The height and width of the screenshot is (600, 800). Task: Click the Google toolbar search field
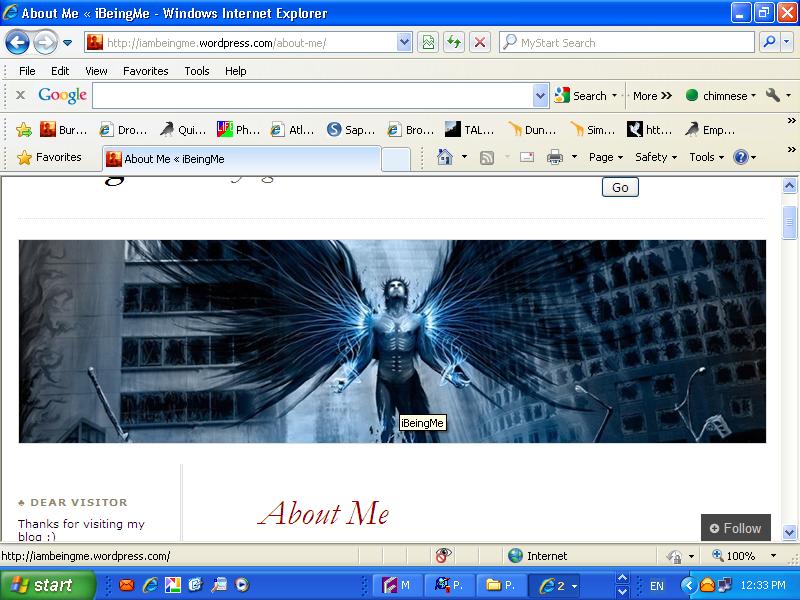(x=313, y=95)
